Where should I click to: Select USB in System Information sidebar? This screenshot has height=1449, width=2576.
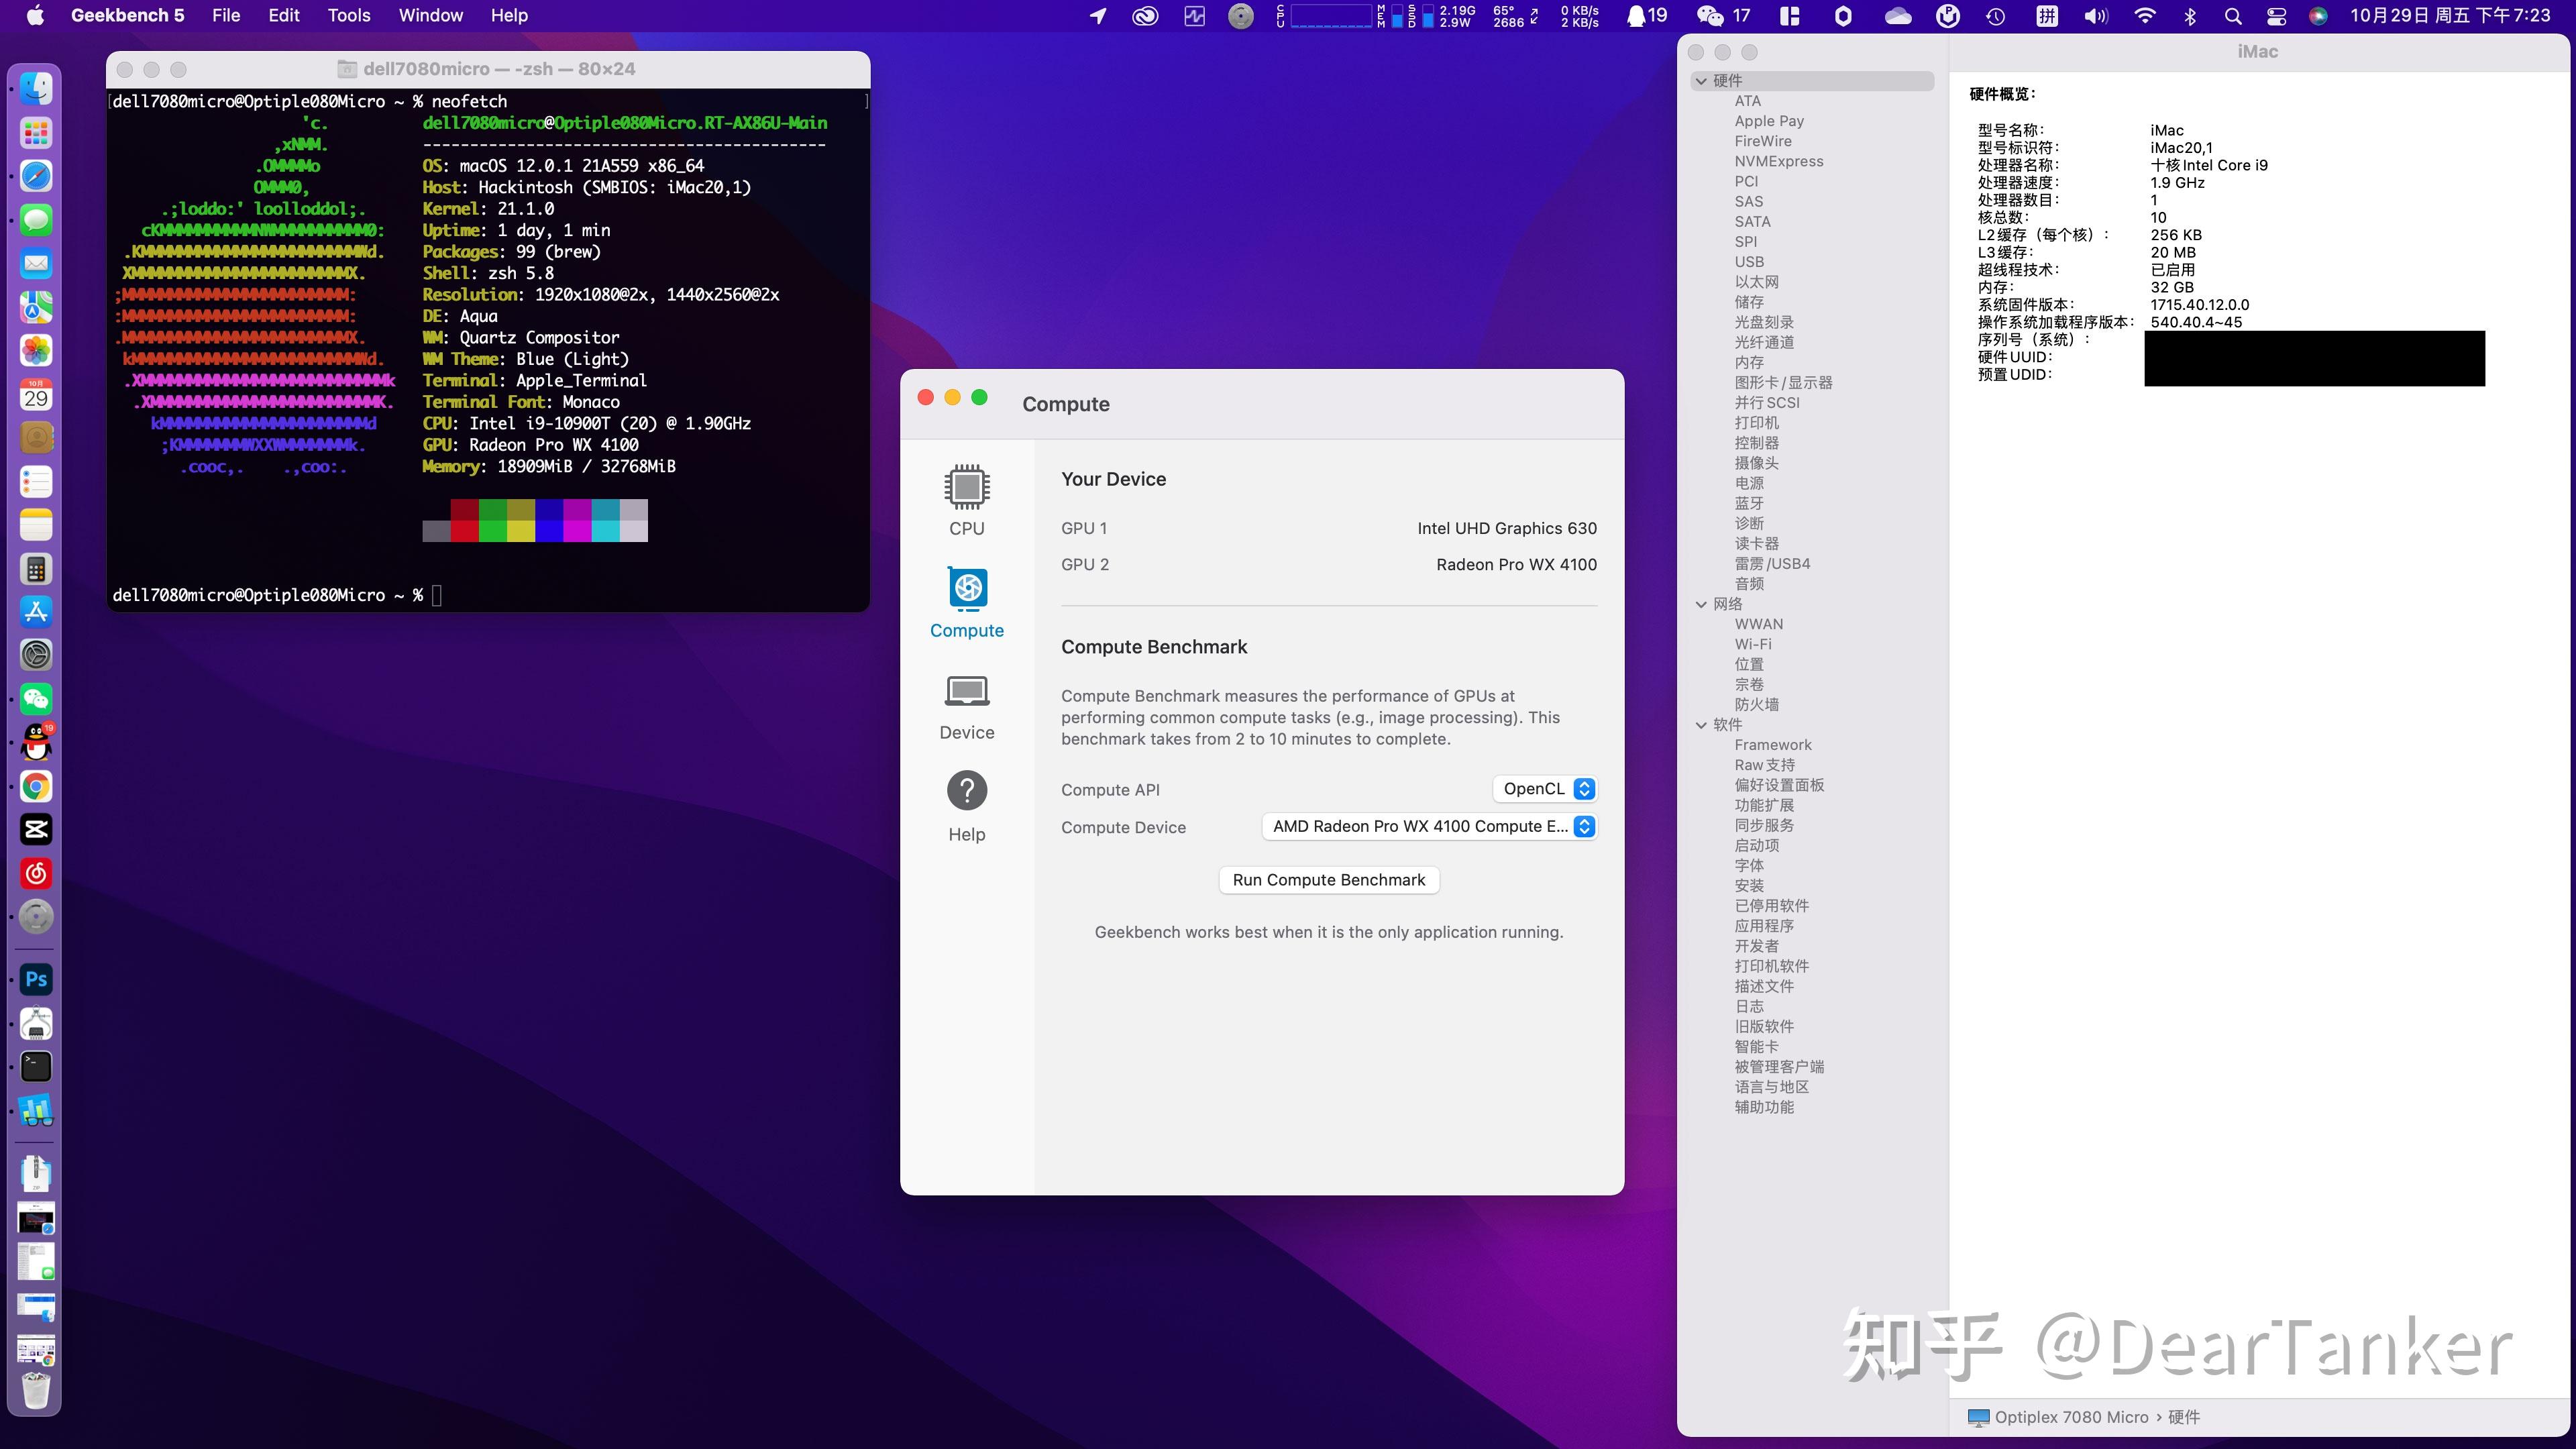[x=1749, y=262]
